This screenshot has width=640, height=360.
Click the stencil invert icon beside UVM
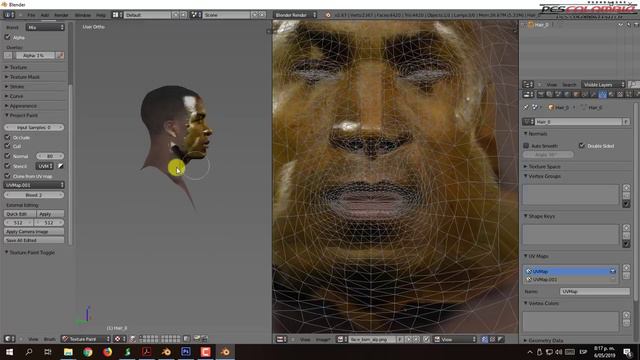(60, 166)
